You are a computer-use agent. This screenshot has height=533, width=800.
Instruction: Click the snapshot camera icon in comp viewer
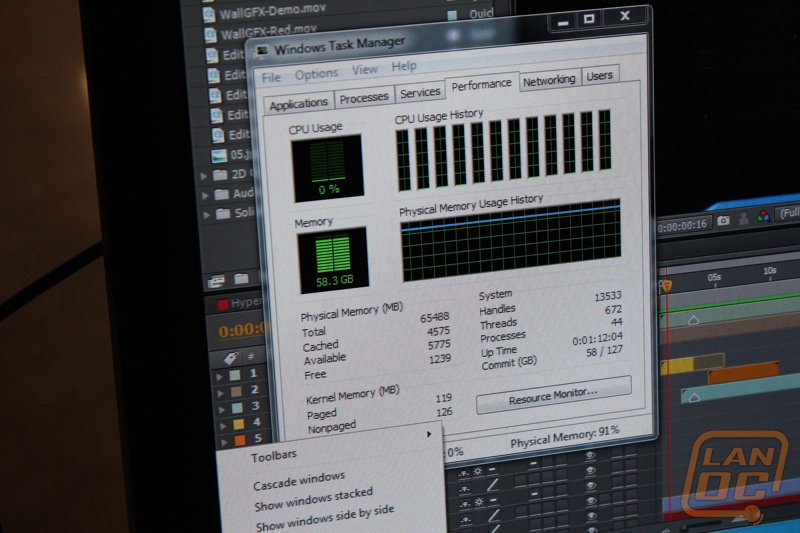pos(723,220)
